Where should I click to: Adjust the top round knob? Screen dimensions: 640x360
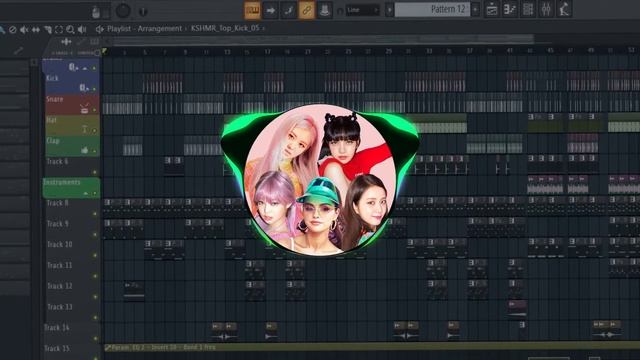pyautogui.click(x=123, y=11)
